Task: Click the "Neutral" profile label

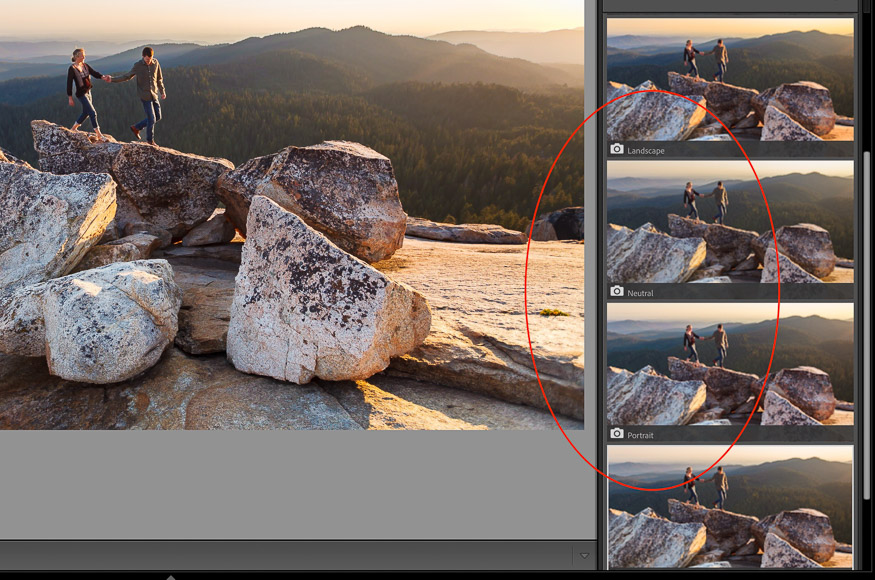Action: pos(640,293)
